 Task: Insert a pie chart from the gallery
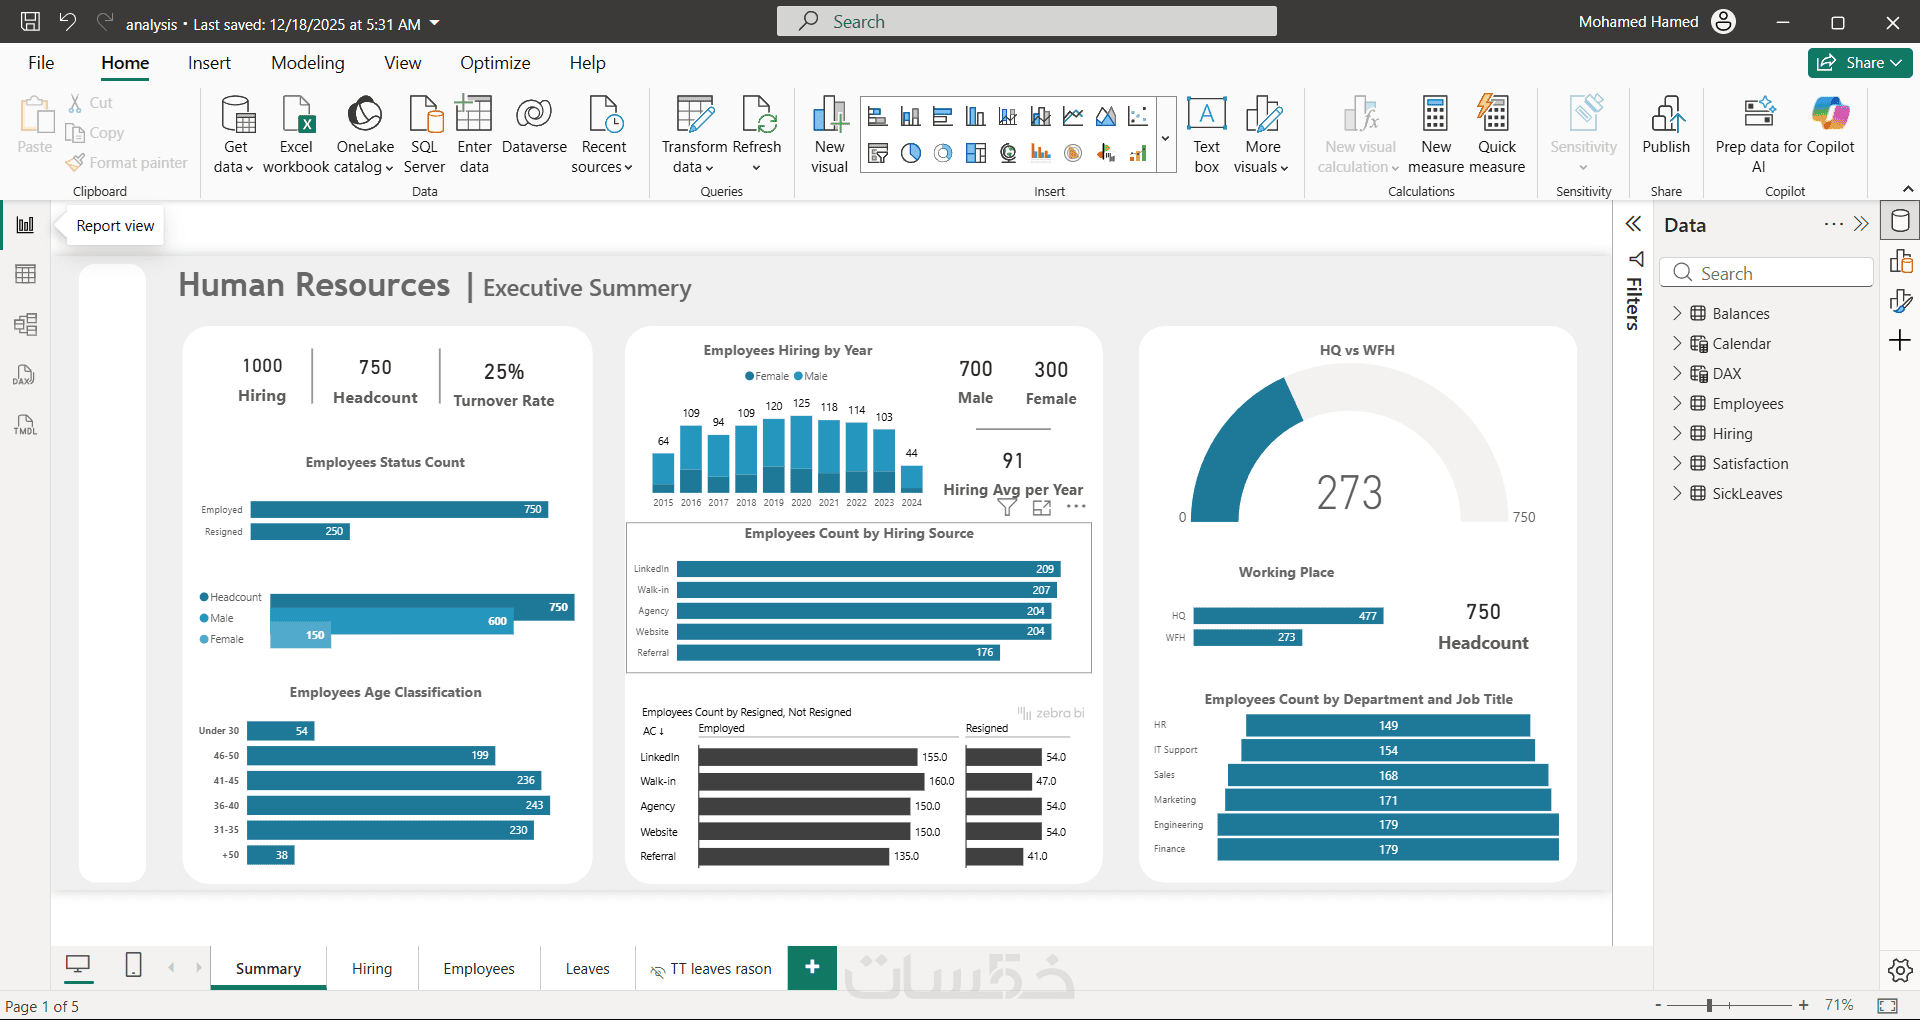(x=910, y=153)
